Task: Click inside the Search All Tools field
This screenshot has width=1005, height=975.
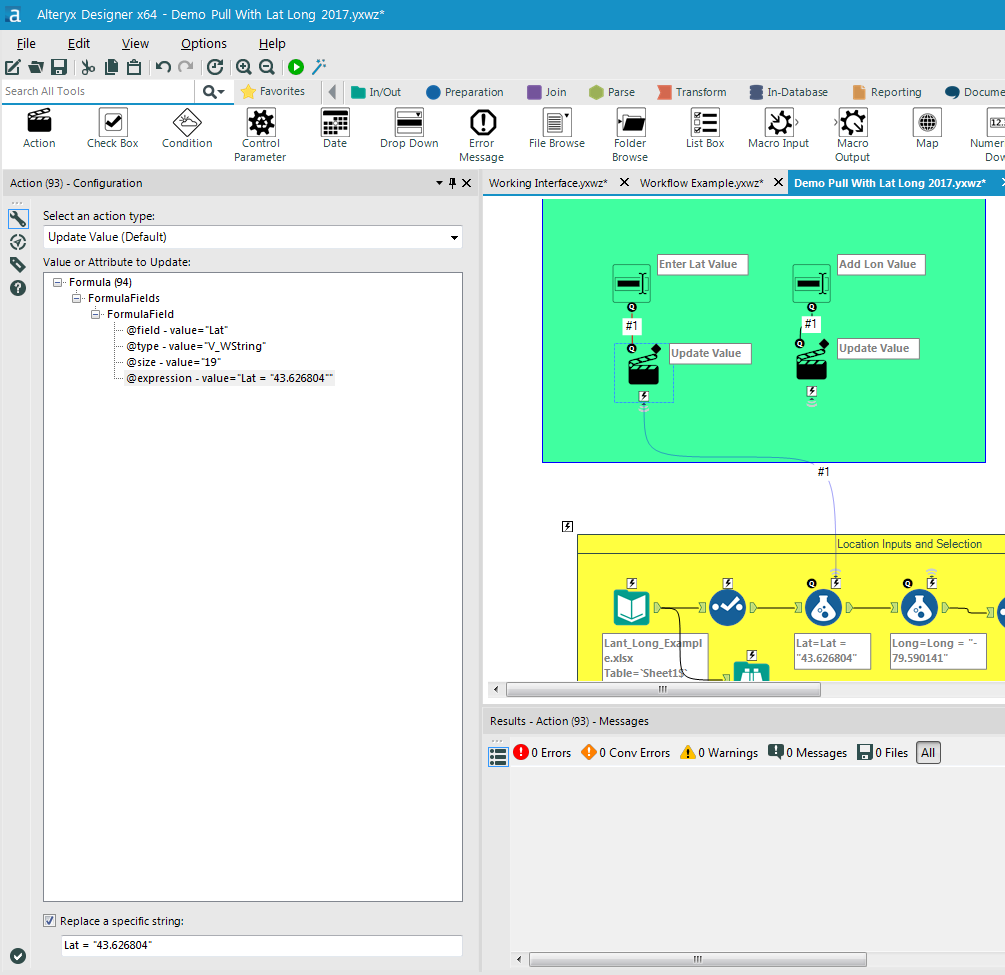Action: tap(97, 90)
